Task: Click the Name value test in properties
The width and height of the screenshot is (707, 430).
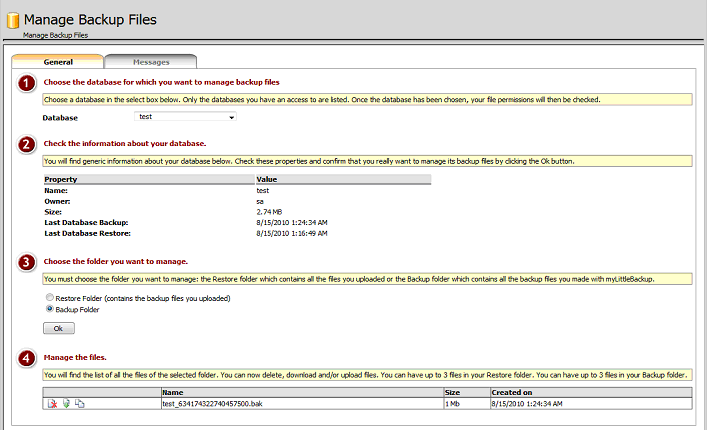Action: 262,190
